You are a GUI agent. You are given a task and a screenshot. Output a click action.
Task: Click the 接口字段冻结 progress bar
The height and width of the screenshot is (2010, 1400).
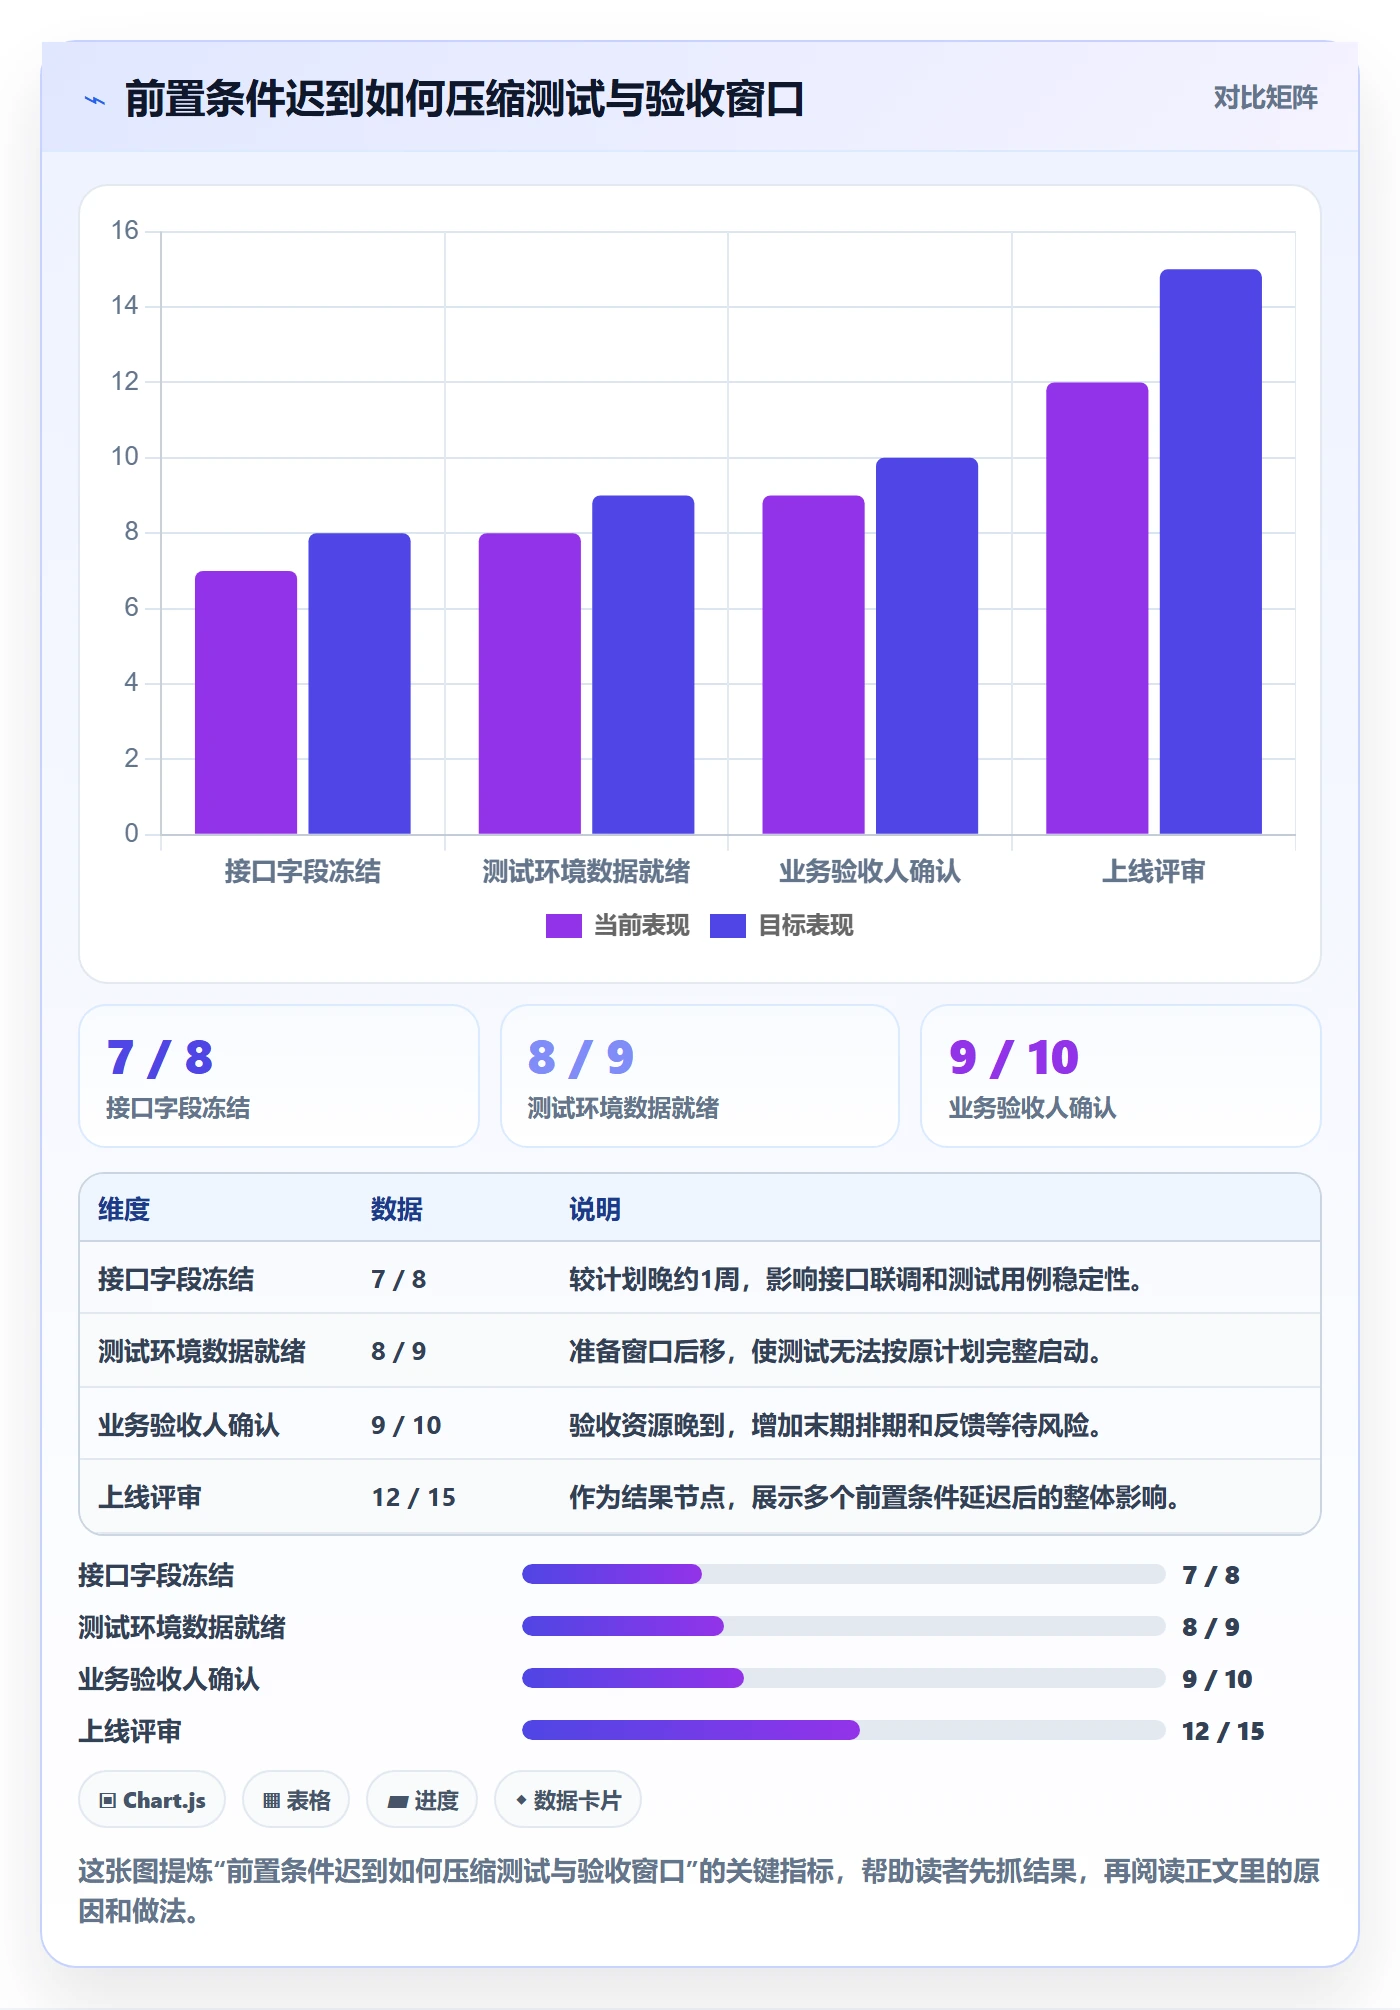(843, 1575)
